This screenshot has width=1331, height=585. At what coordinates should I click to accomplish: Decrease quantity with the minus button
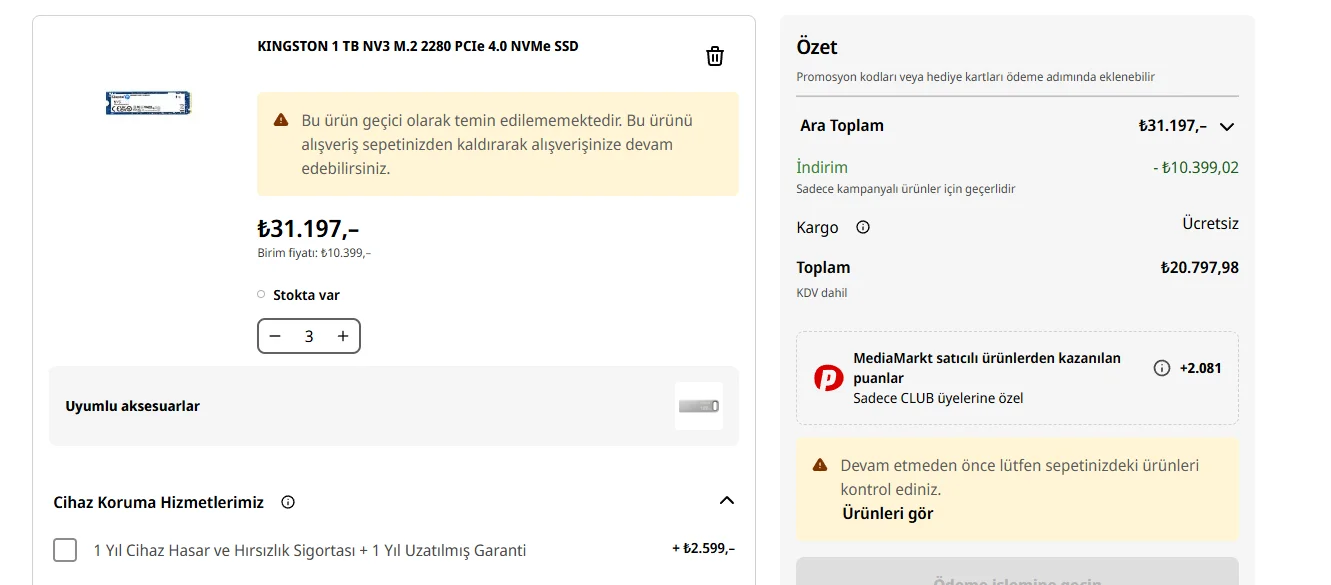tap(275, 336)
